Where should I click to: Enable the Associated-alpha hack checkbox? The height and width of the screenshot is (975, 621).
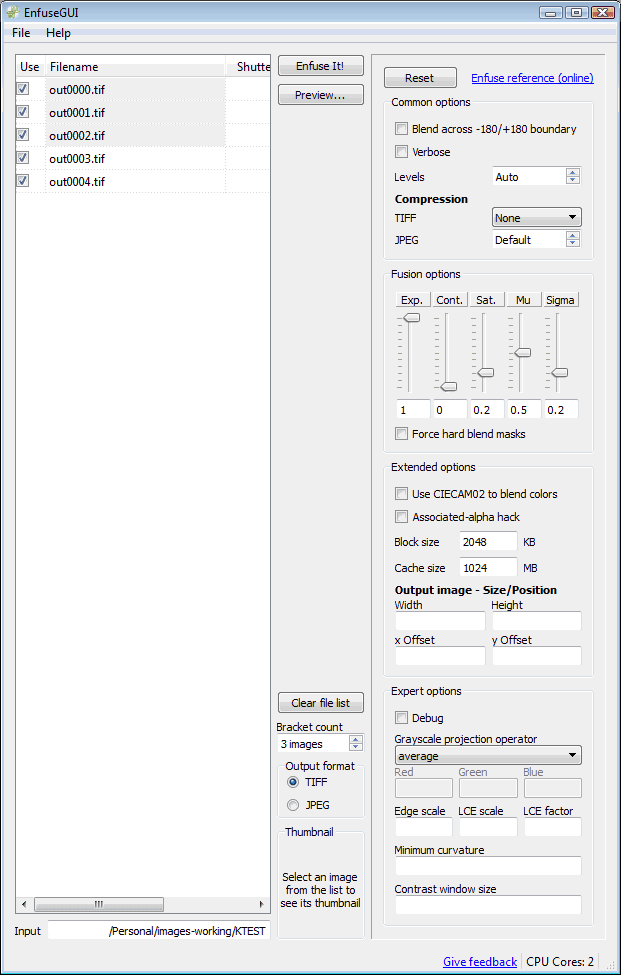pos(402,517)
